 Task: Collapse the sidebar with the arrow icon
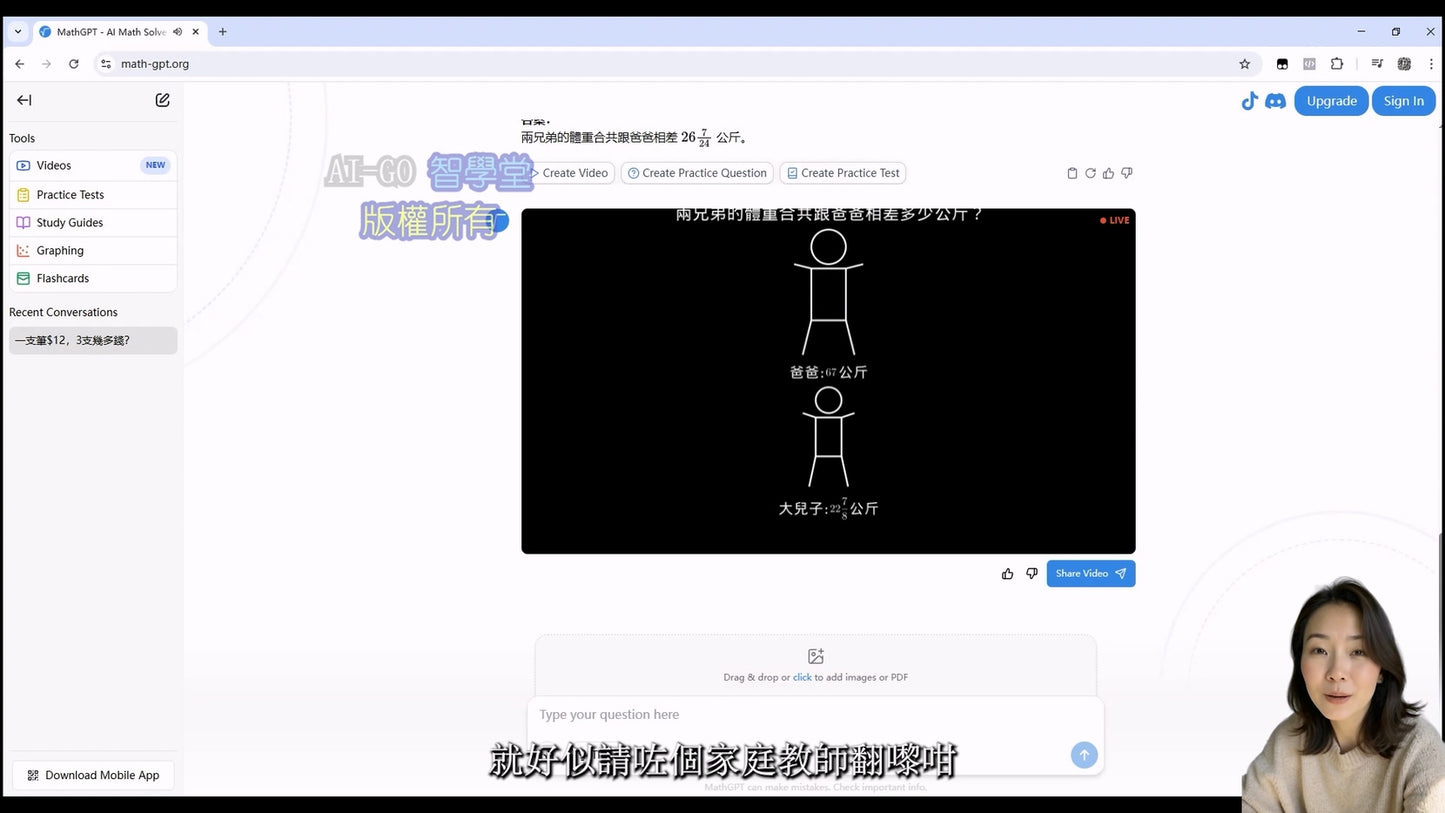pyautogui.click(x=24, y=100)
